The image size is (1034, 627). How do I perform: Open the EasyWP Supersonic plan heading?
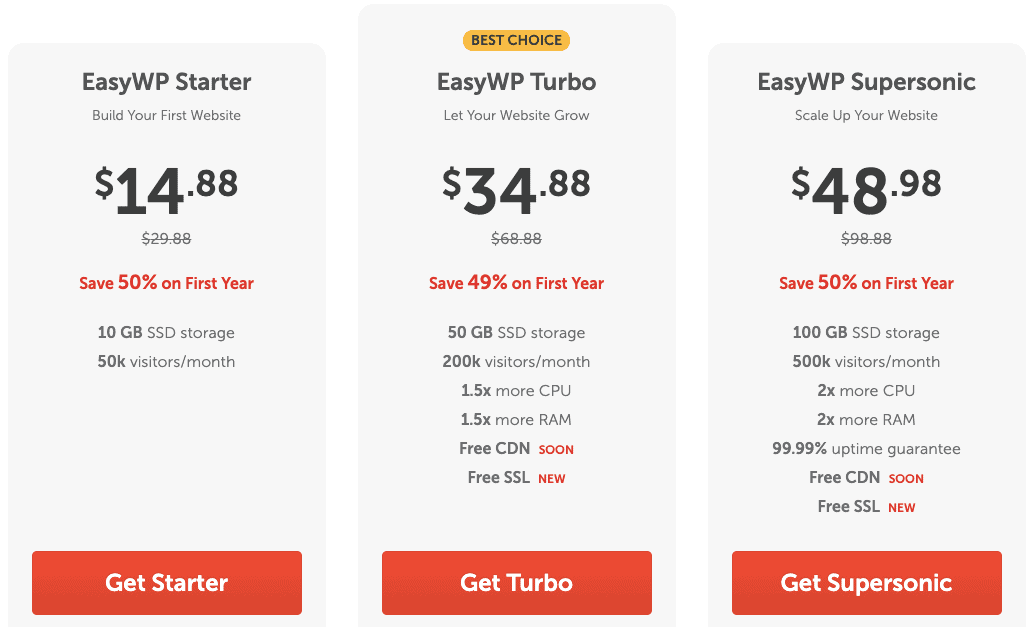point(867,82)
